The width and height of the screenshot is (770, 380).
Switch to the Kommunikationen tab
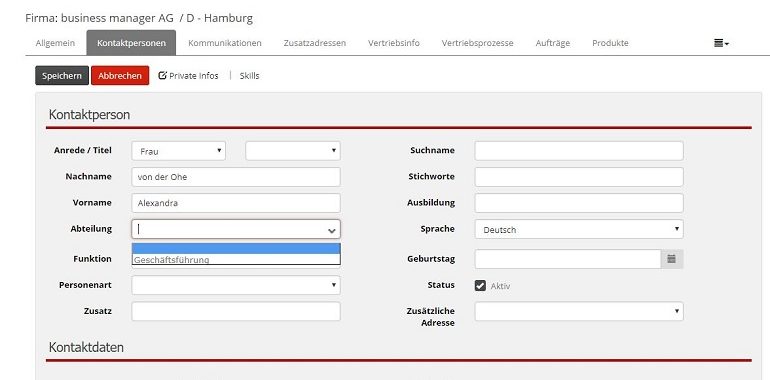click(225, 43)
